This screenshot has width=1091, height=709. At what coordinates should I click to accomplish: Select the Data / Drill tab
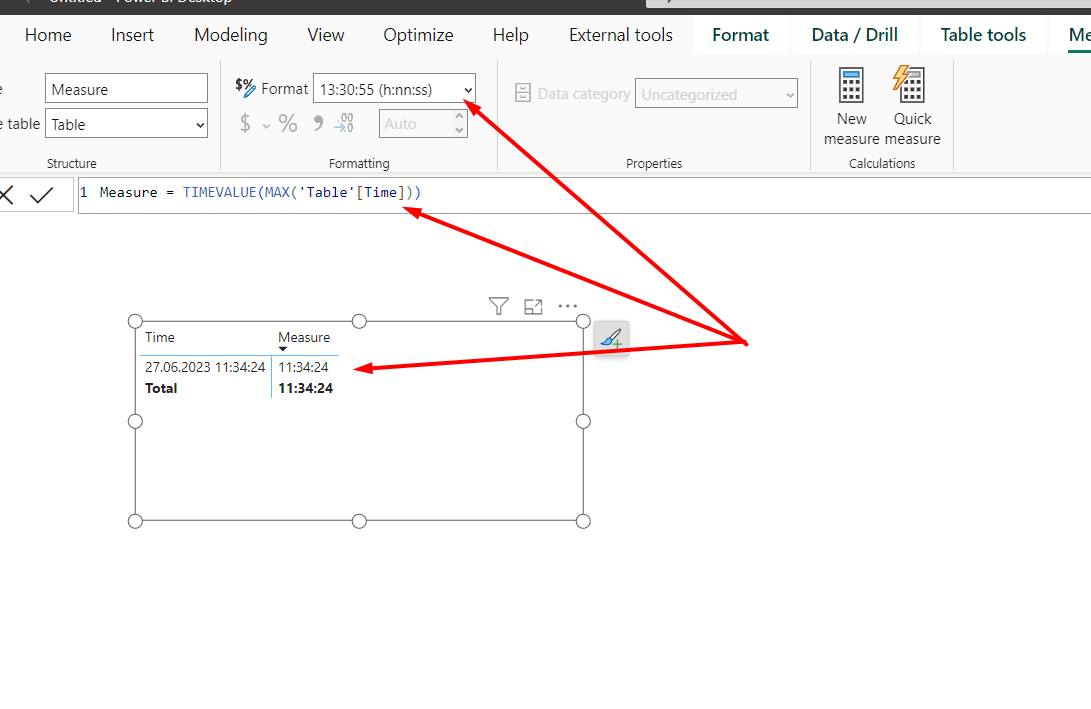pos(854,35)
